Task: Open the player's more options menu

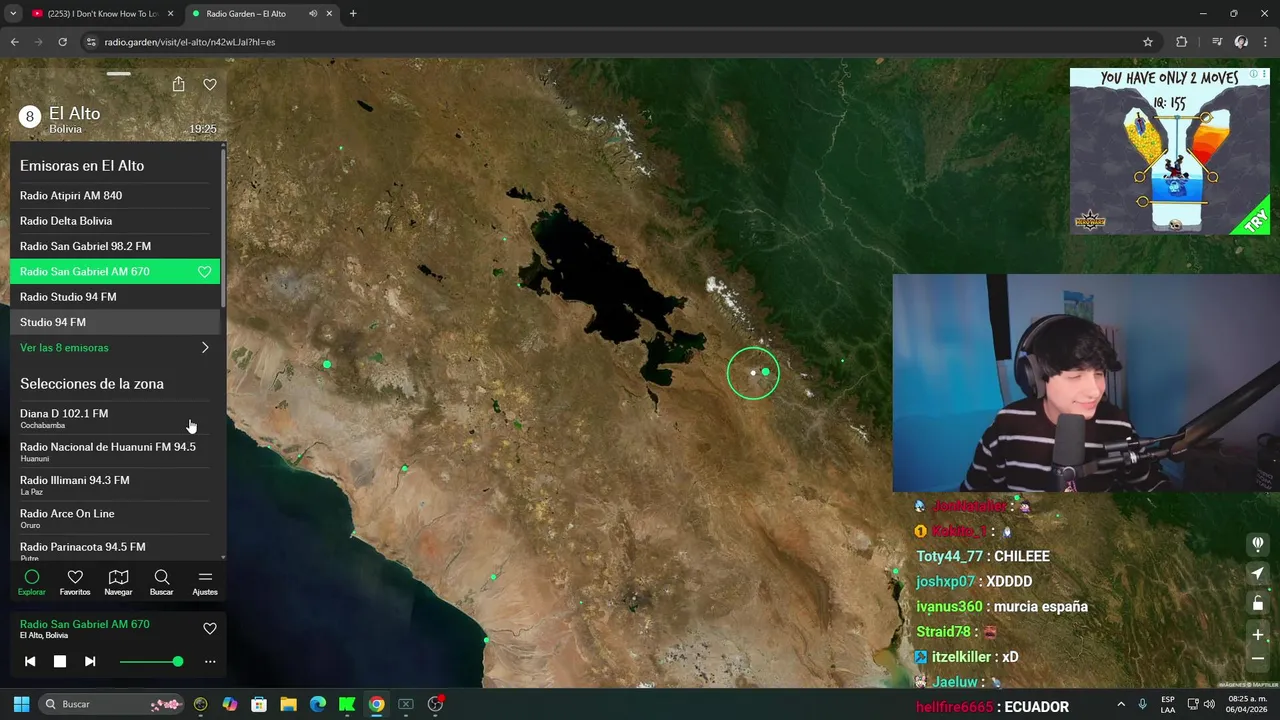Action: [210, 661]
